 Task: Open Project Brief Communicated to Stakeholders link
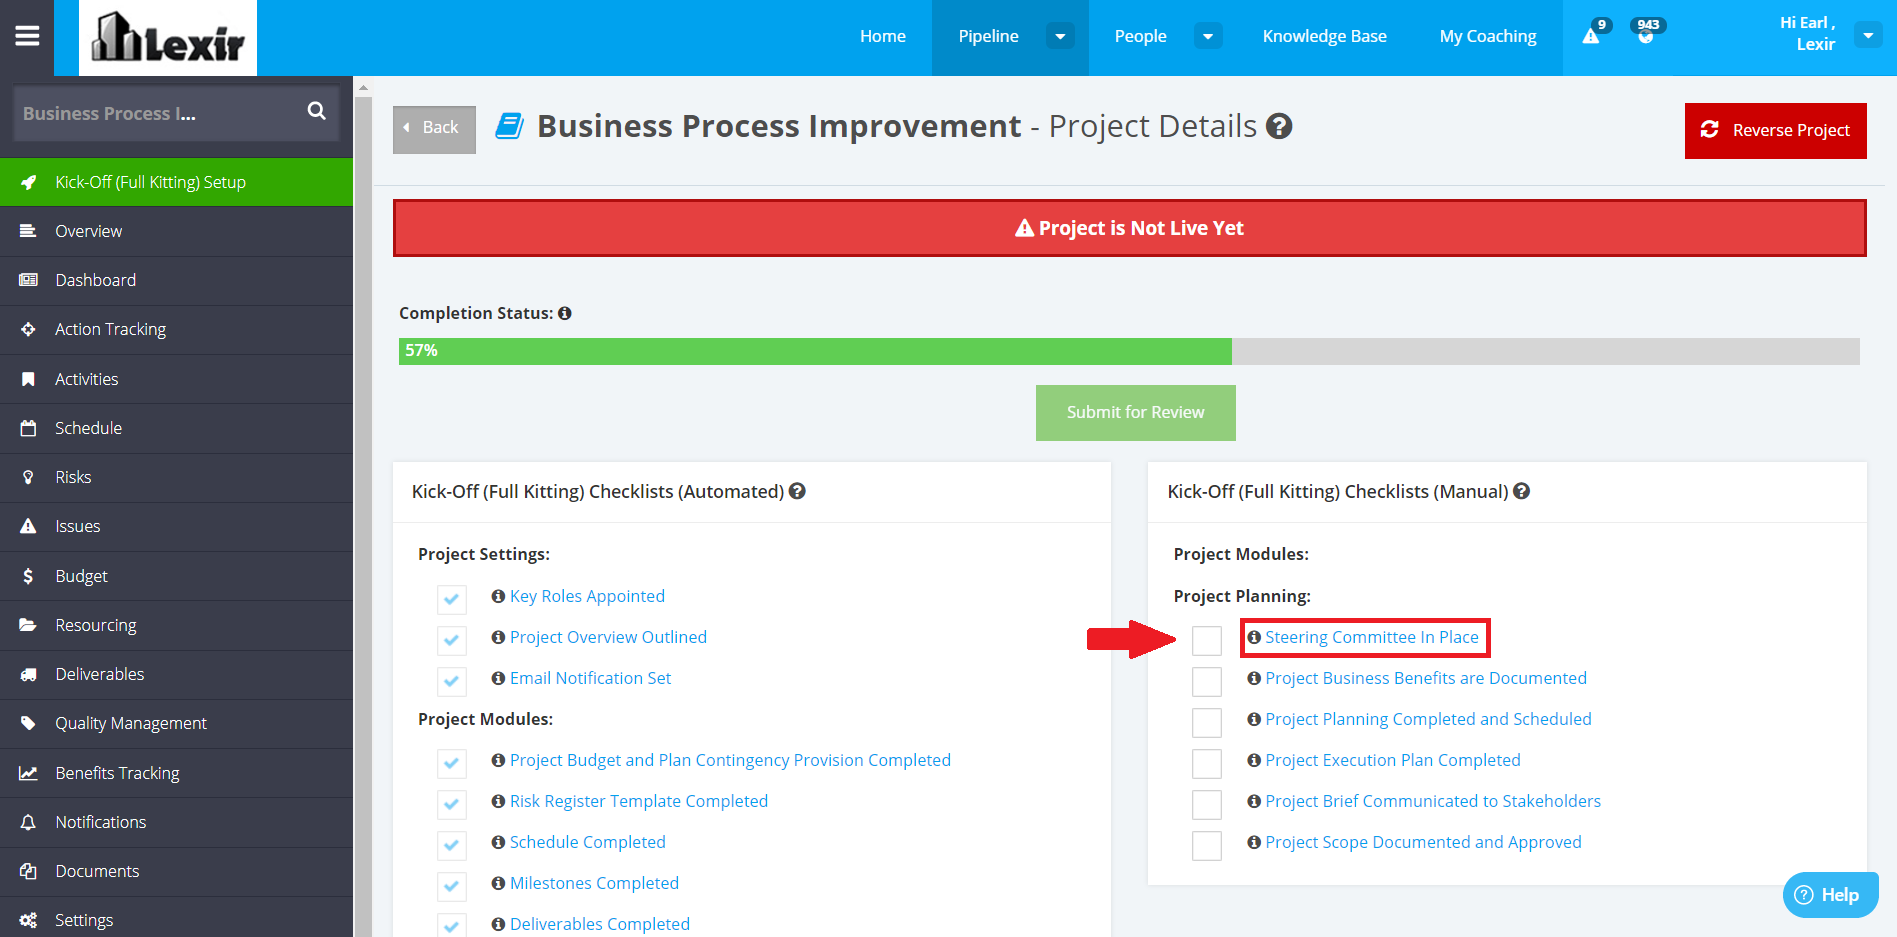point(1433,801)
